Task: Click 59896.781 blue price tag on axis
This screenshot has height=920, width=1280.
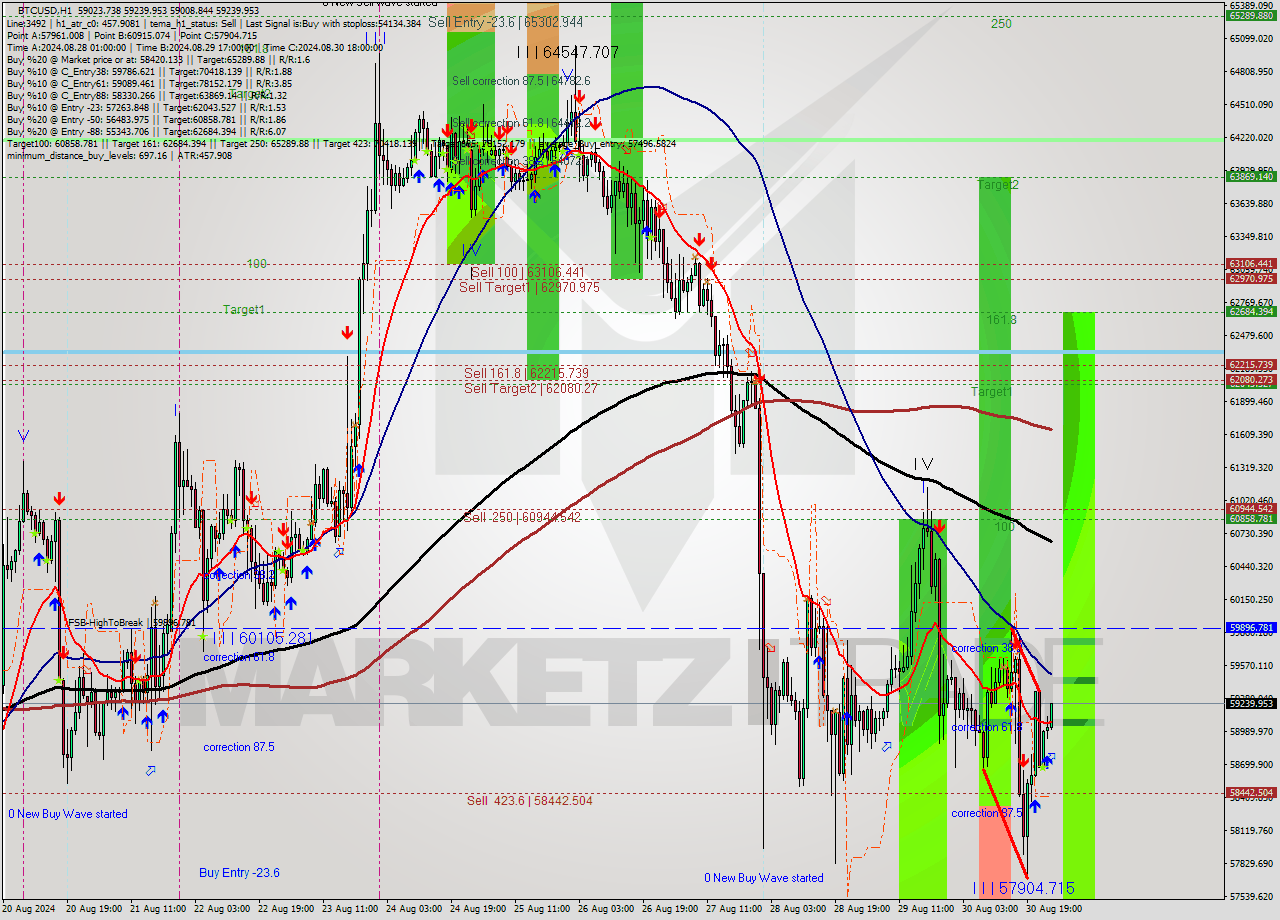Action: 1251,628
